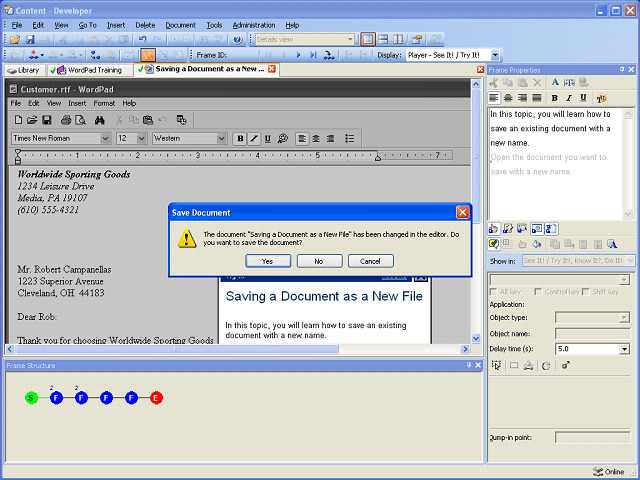Click the Start frame S node

coord(31,398)
